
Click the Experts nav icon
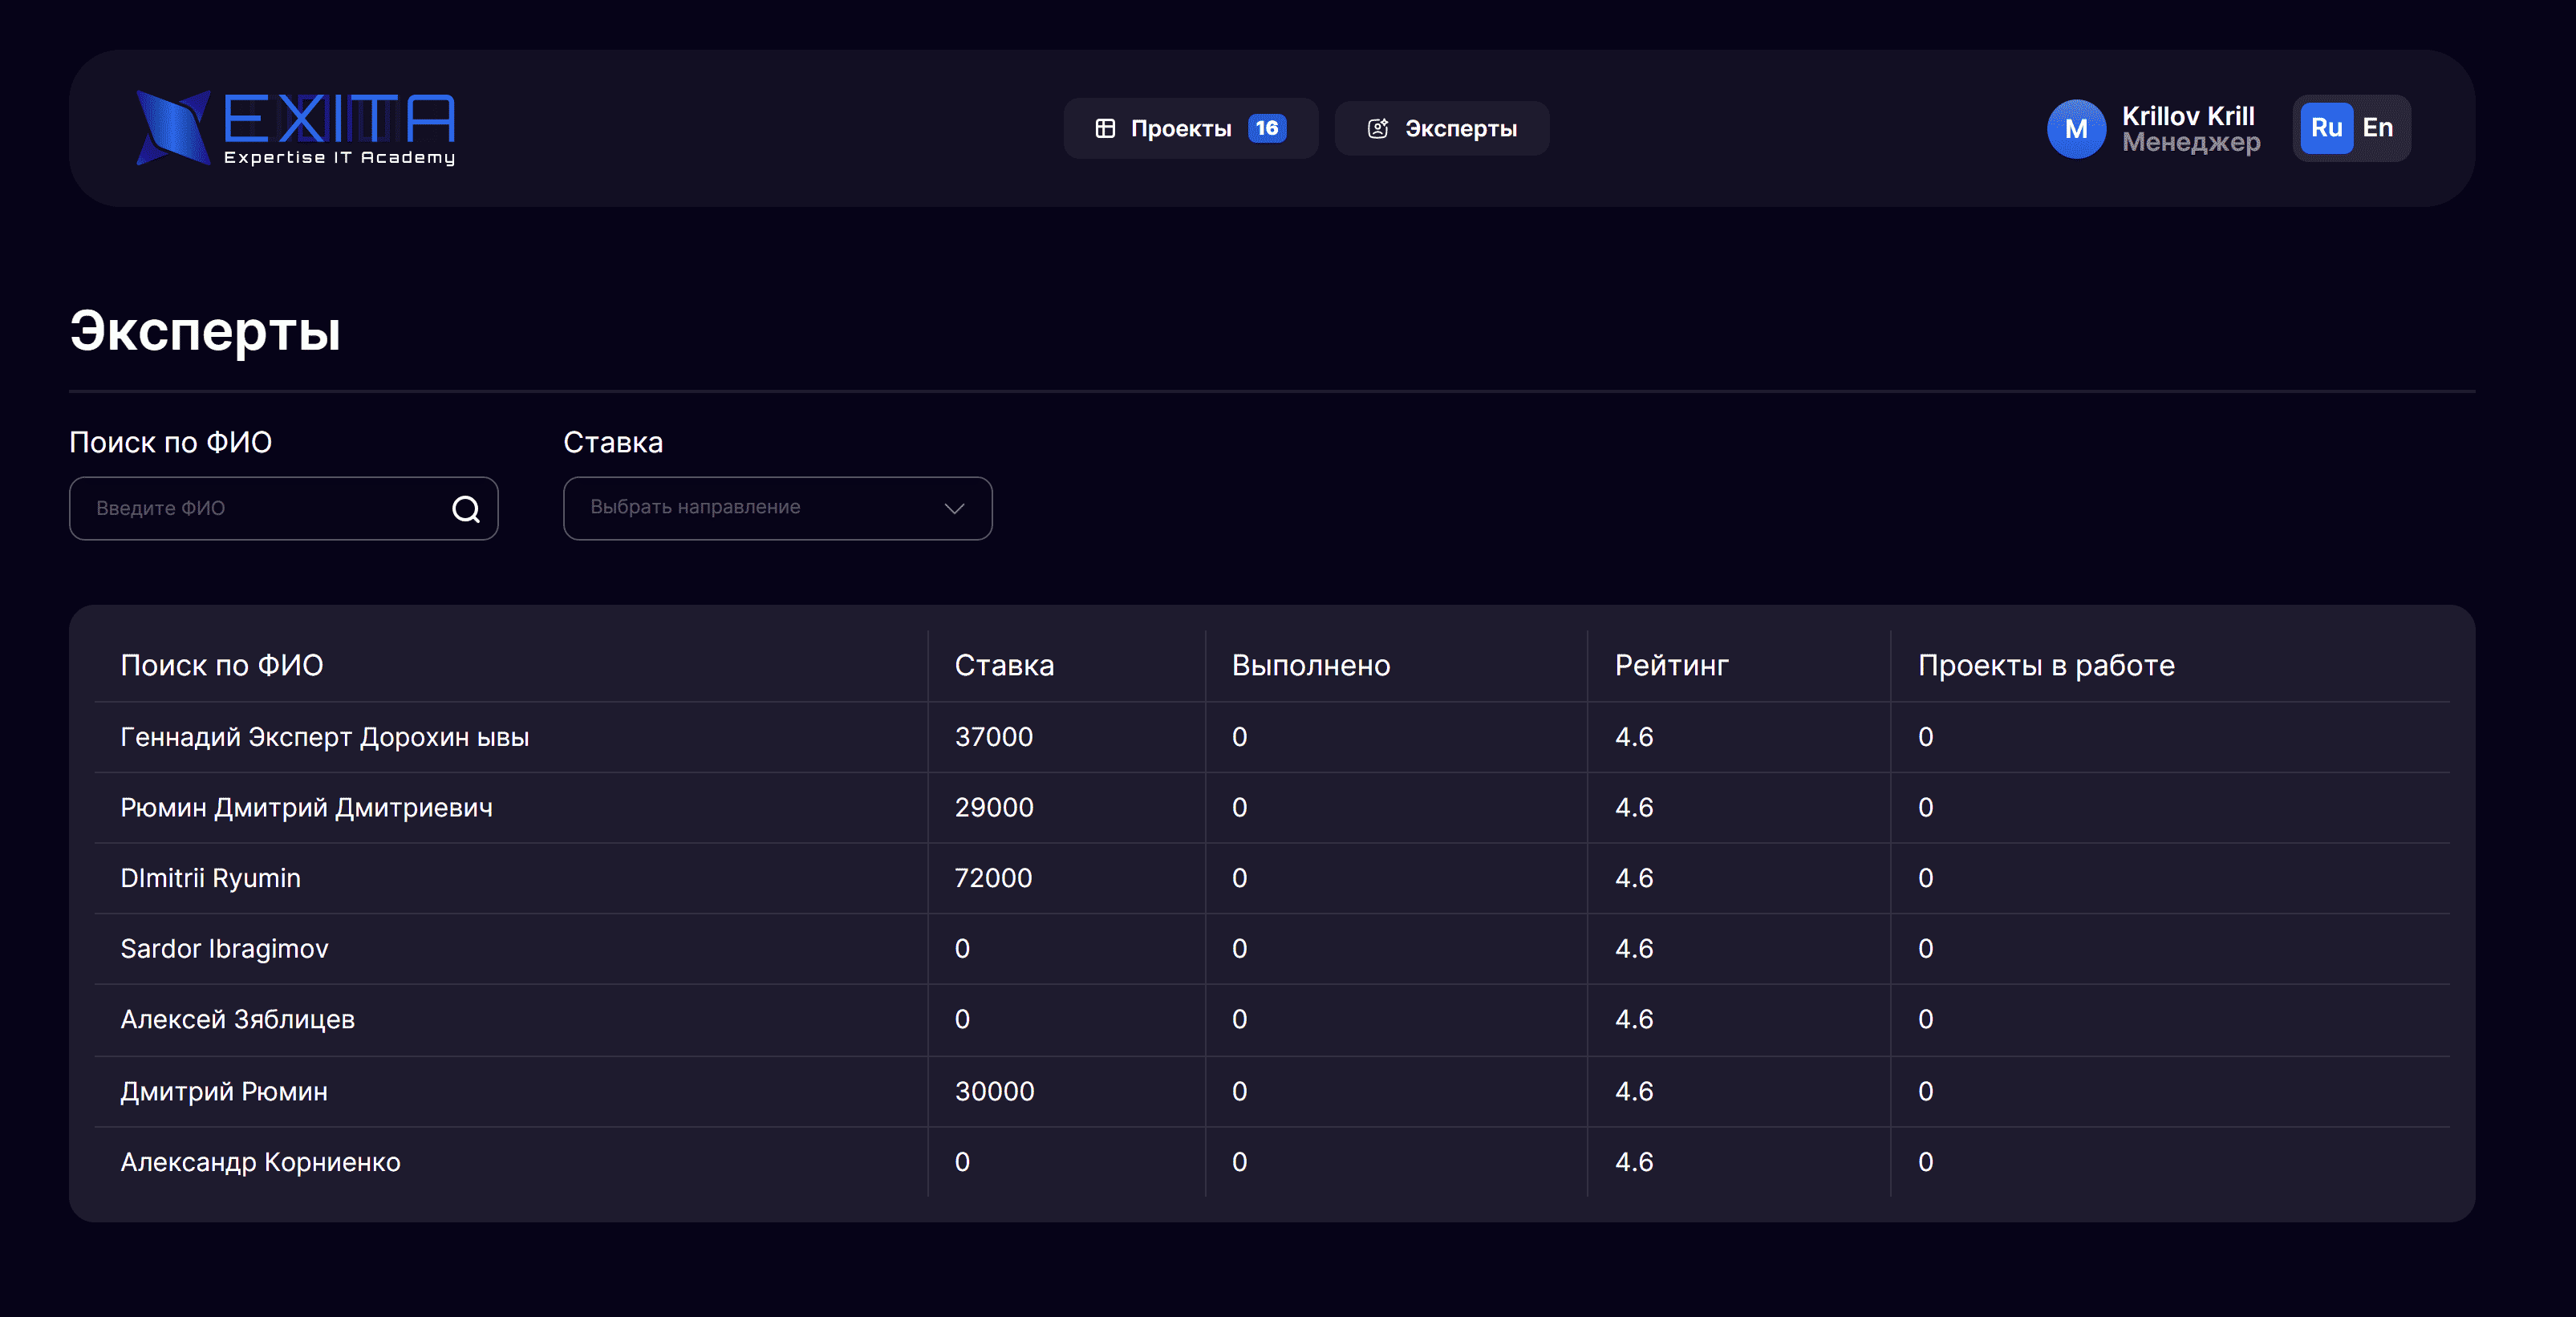coord(1377,129)
